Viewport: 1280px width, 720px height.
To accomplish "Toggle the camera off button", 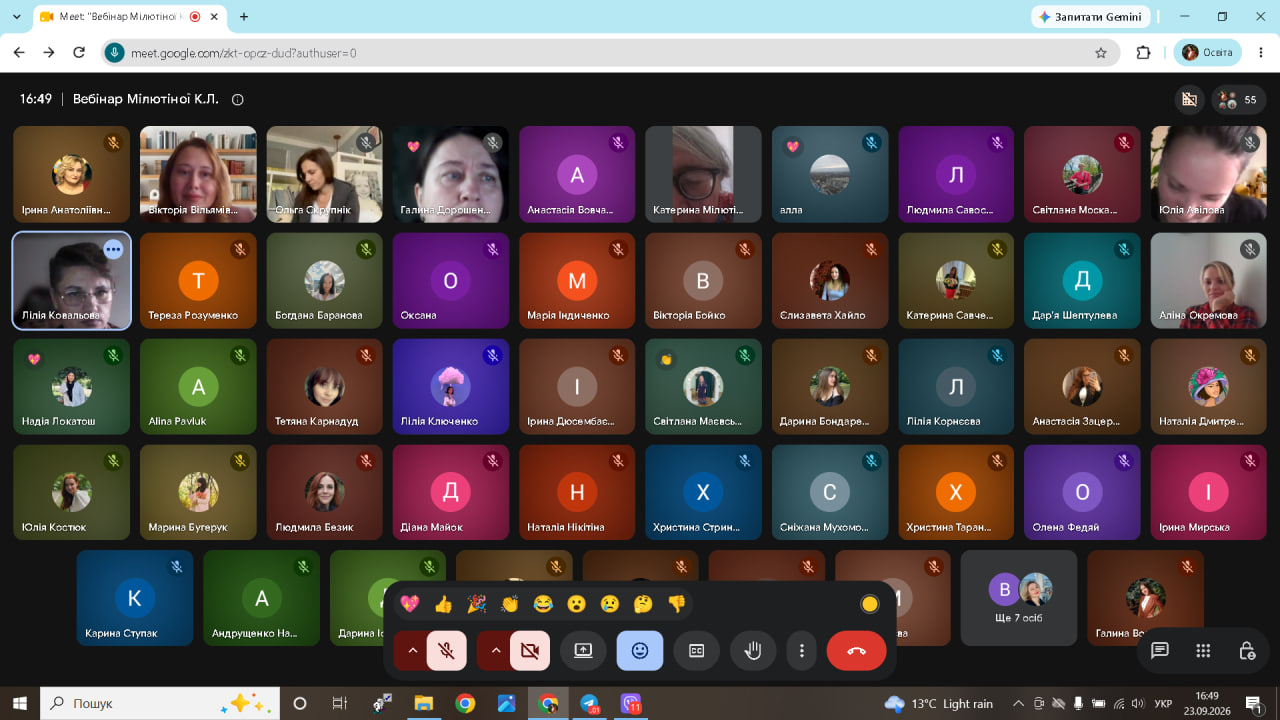I will pos(530,651).
